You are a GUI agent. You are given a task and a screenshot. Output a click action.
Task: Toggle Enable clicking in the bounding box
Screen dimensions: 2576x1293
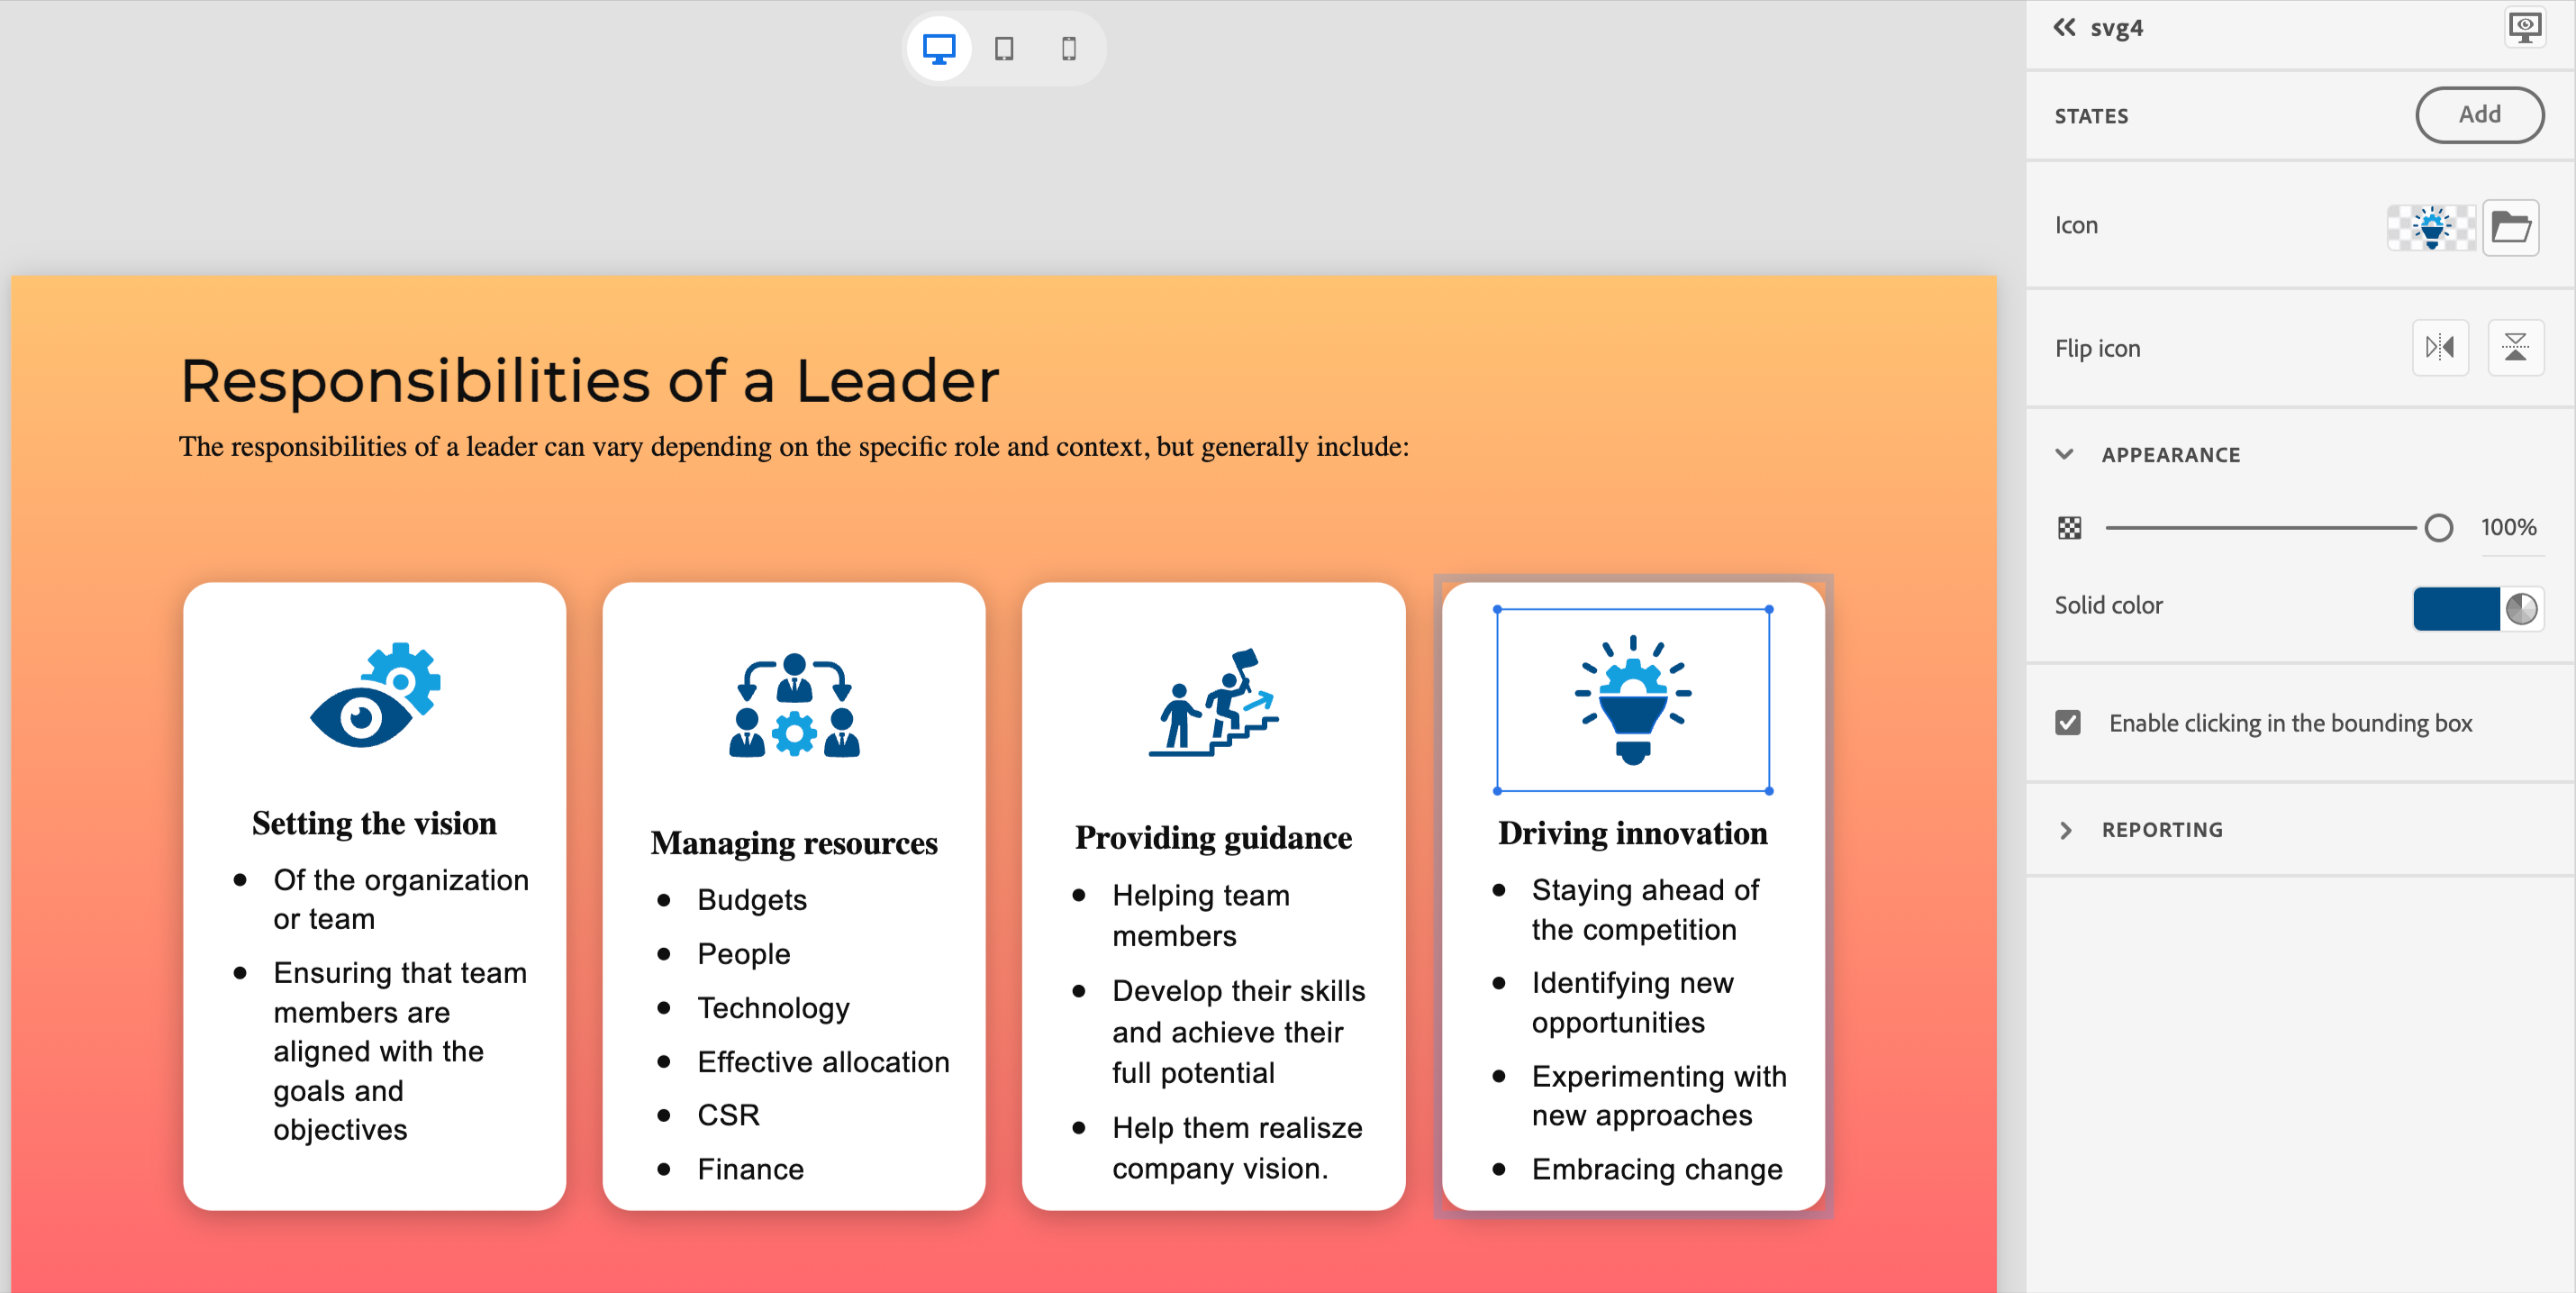[2068, 723]
